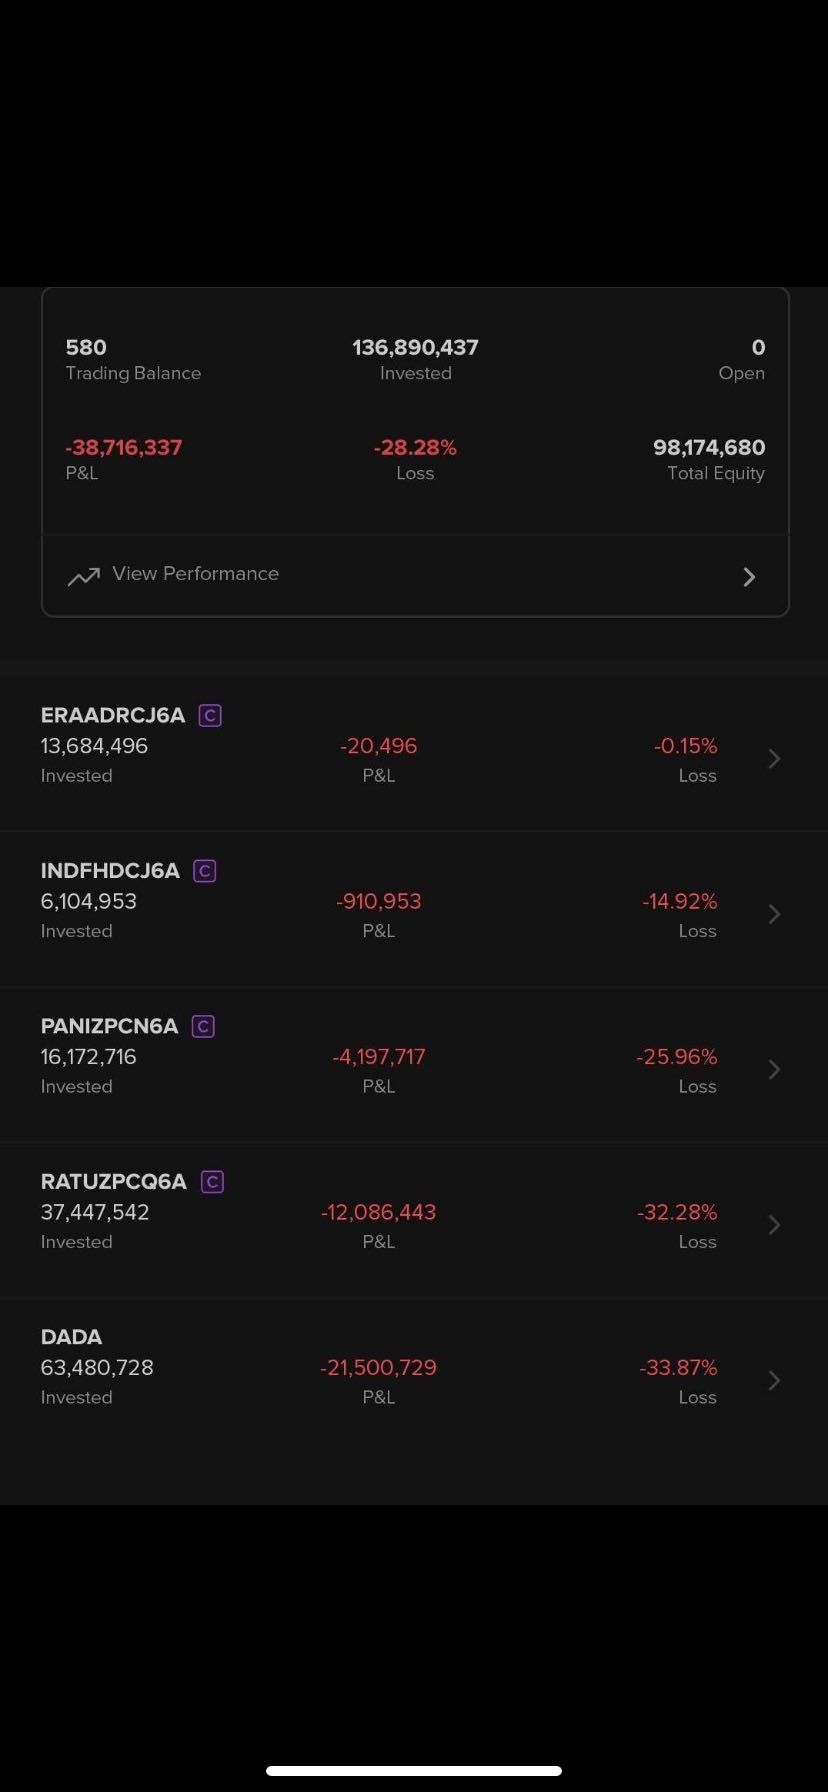This screenshot has width=828, height=1792.
Task: Tap the 580 Trading Balance value
Action: (86, 347)
